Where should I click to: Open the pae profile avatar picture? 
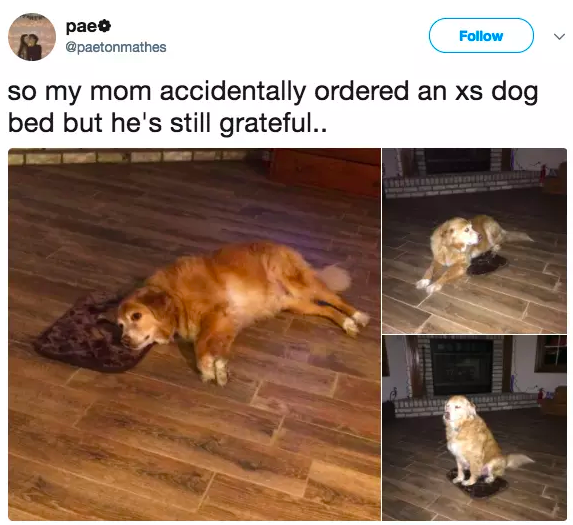point(32,37)
